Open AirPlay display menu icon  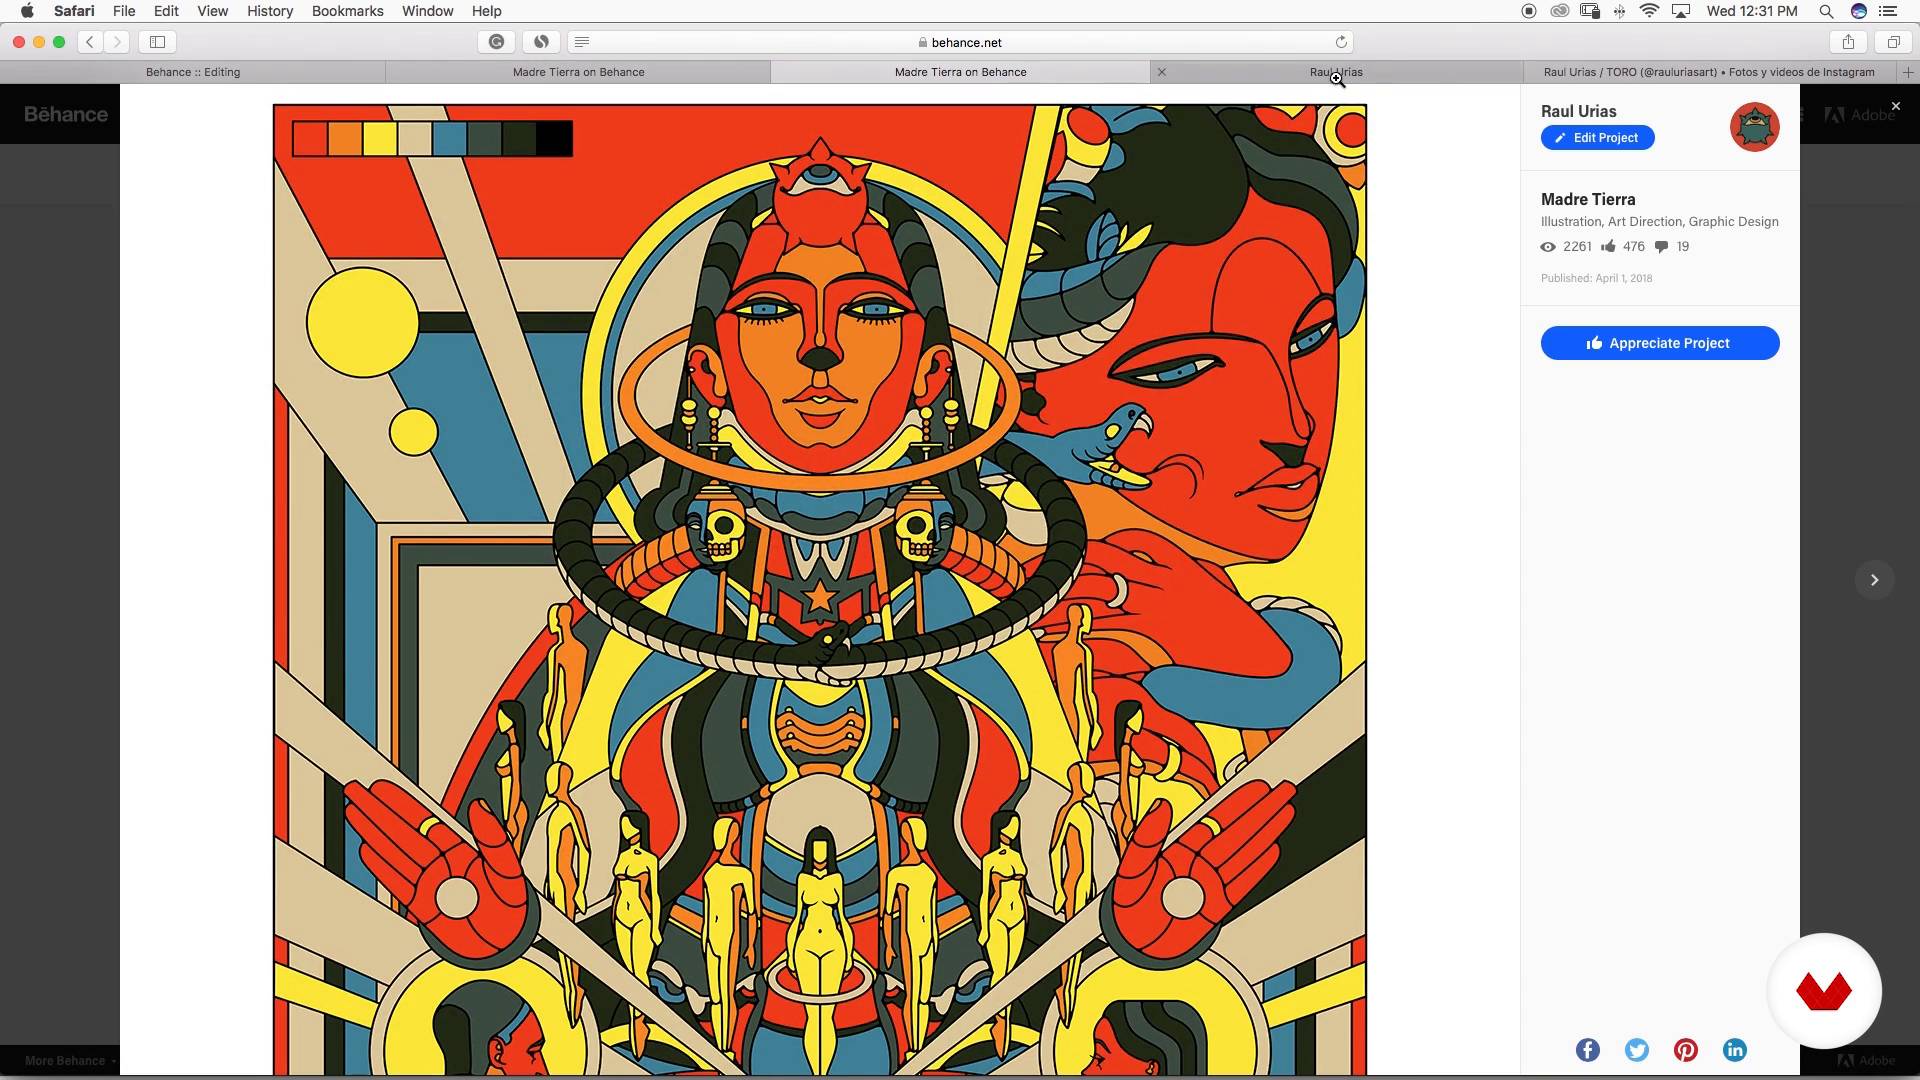[x=1681, y=11]
